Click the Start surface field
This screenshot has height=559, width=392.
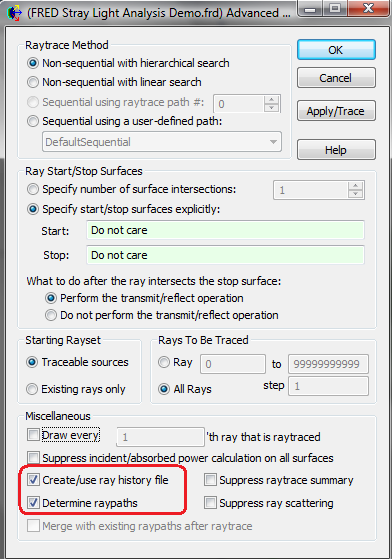click(225, 230)
